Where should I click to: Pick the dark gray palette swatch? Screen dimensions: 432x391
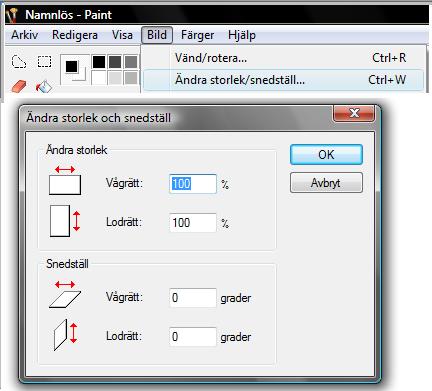(115, 62)
